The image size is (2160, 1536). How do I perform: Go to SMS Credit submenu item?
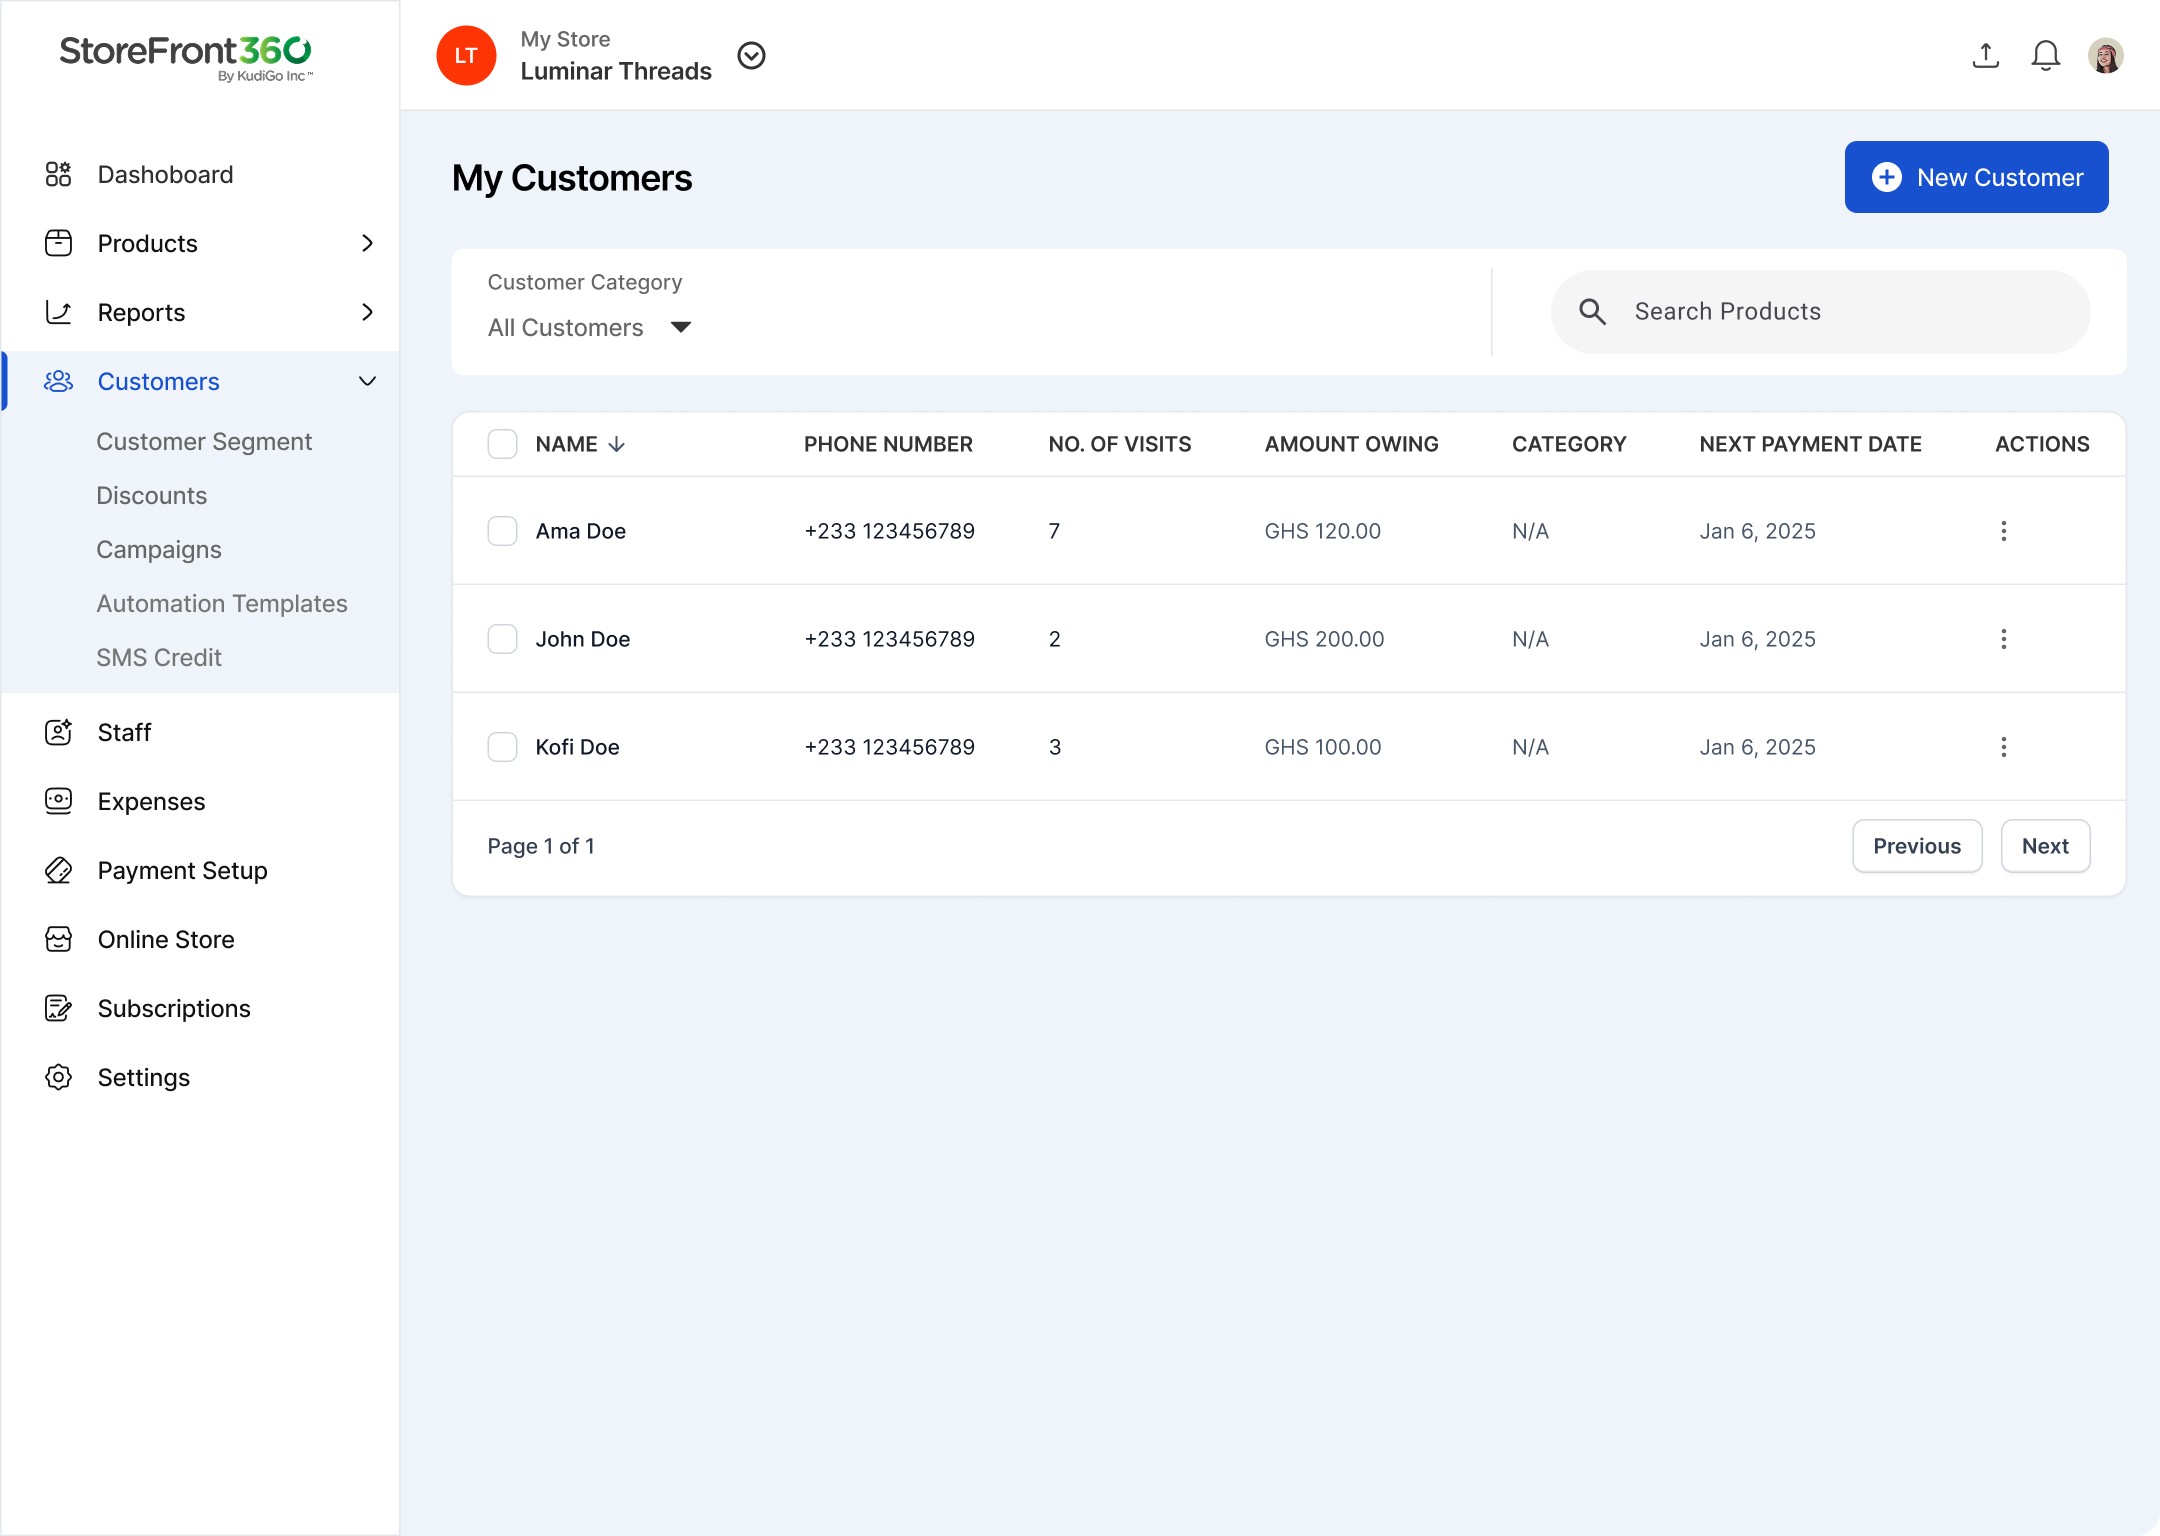coord(159,658)
